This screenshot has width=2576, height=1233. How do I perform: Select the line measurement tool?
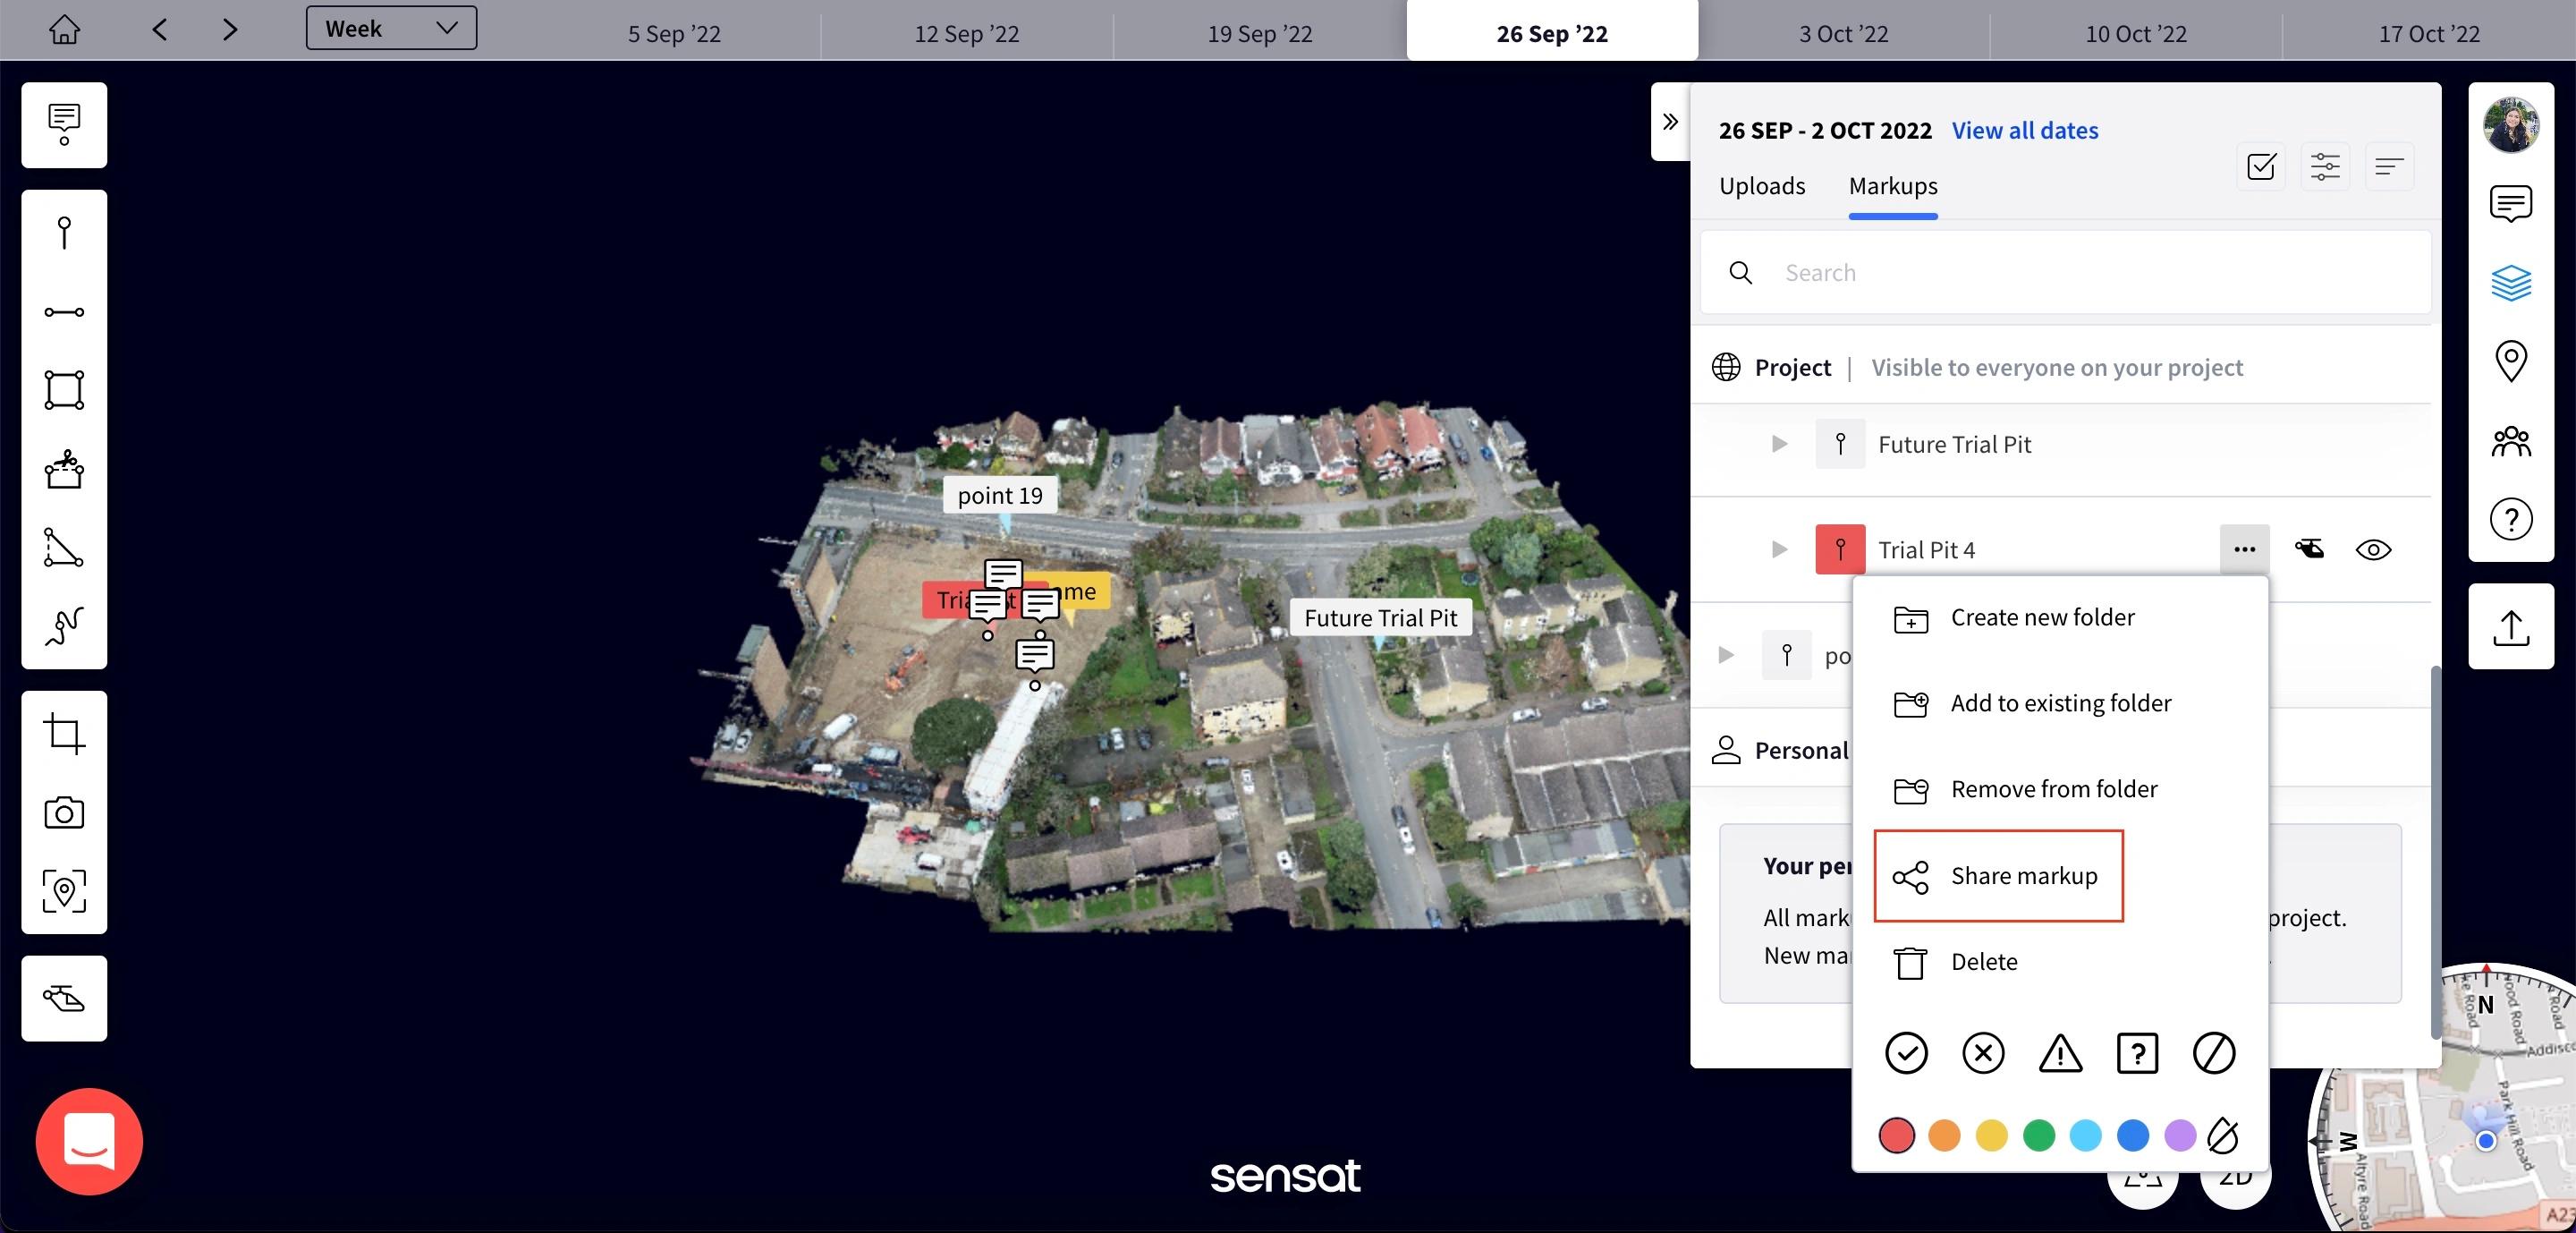tap(64, 312)
